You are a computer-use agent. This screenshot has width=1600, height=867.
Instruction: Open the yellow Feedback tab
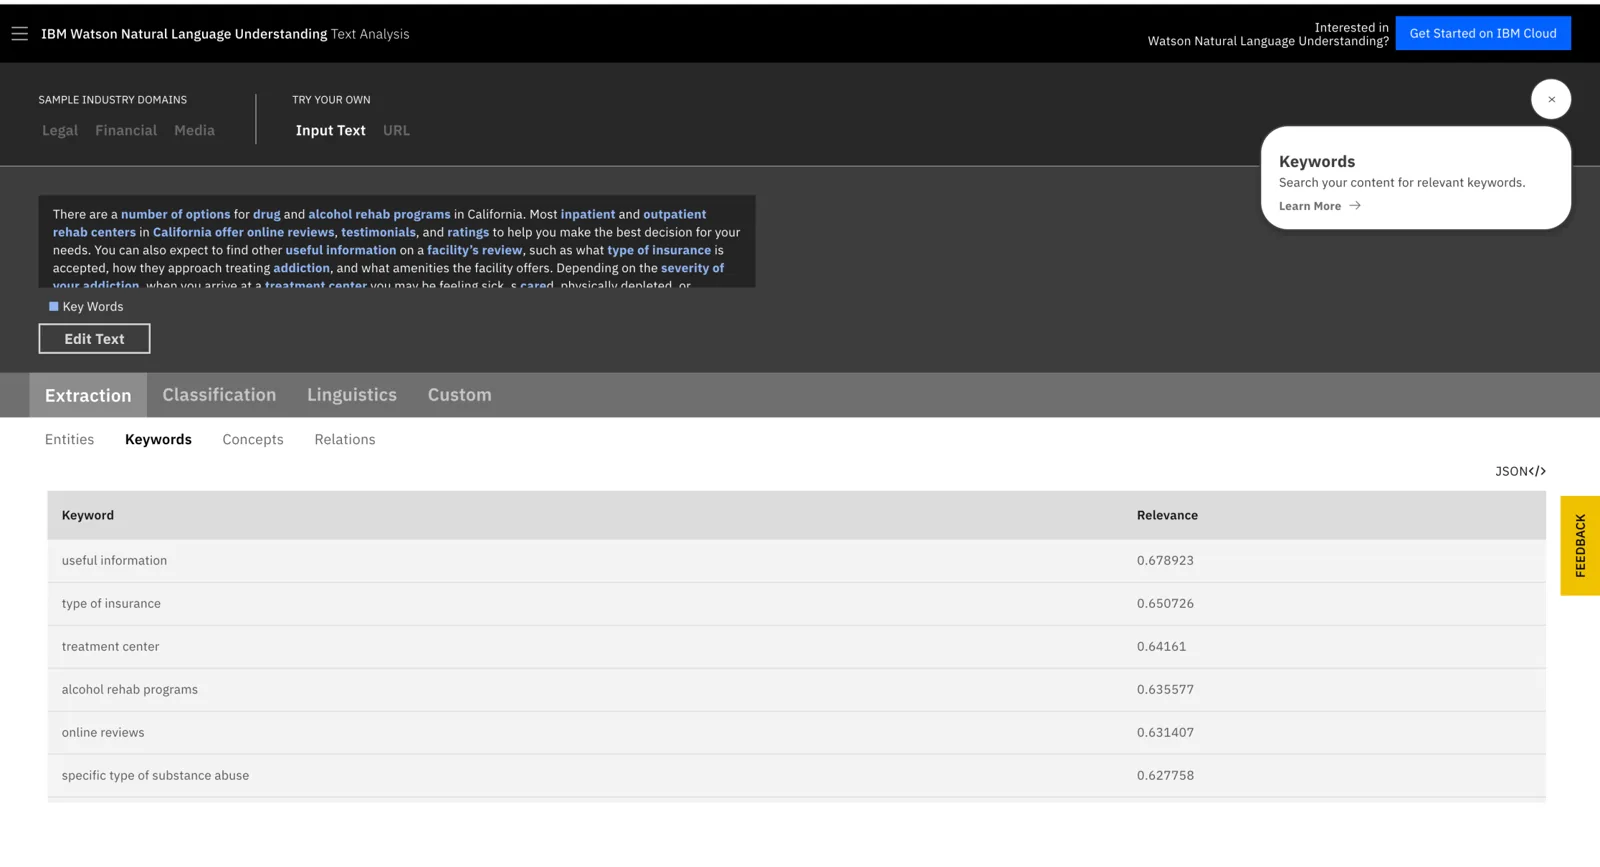(x=1580, y=546)
